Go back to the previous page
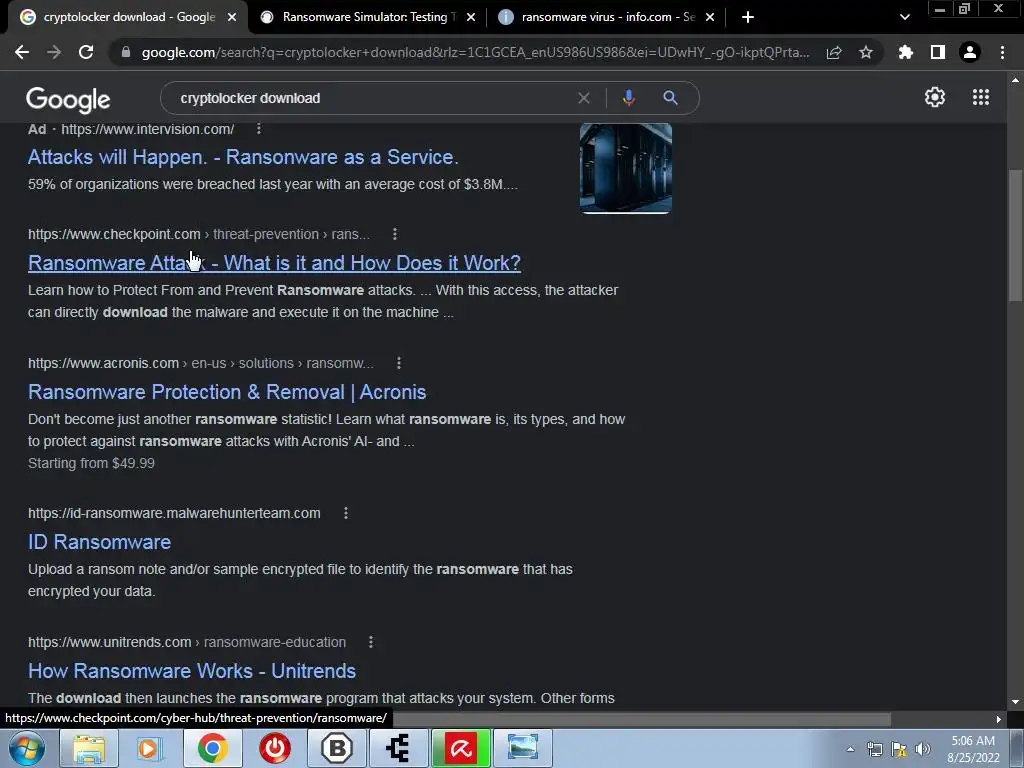This screenshot has height=768, width=1024. click(22, 52)
